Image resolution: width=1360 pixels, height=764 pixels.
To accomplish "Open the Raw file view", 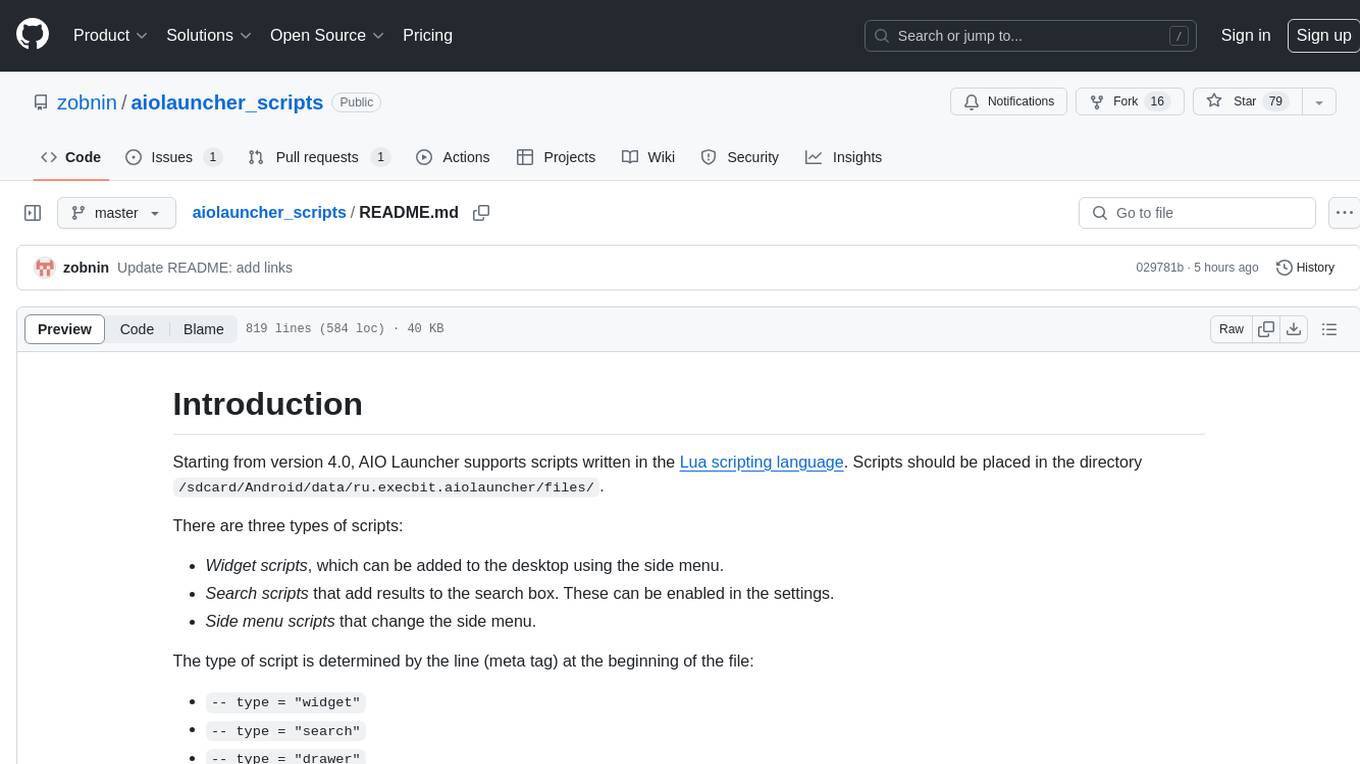I will (x=1231, y=329).
